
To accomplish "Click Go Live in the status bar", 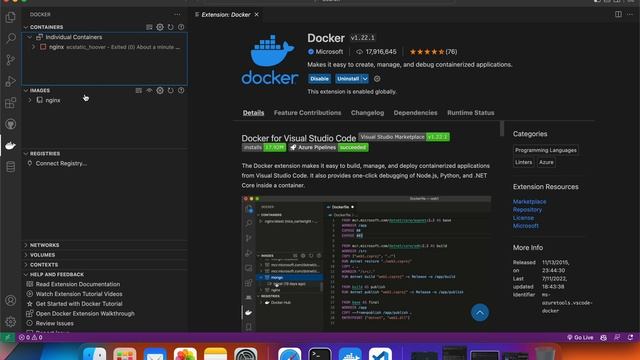I will pyautogui.click(x=580, y=338).
